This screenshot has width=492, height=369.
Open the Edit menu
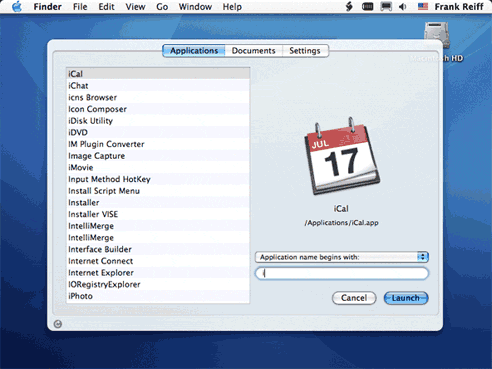pyautogui.click(x=106, y=7)
